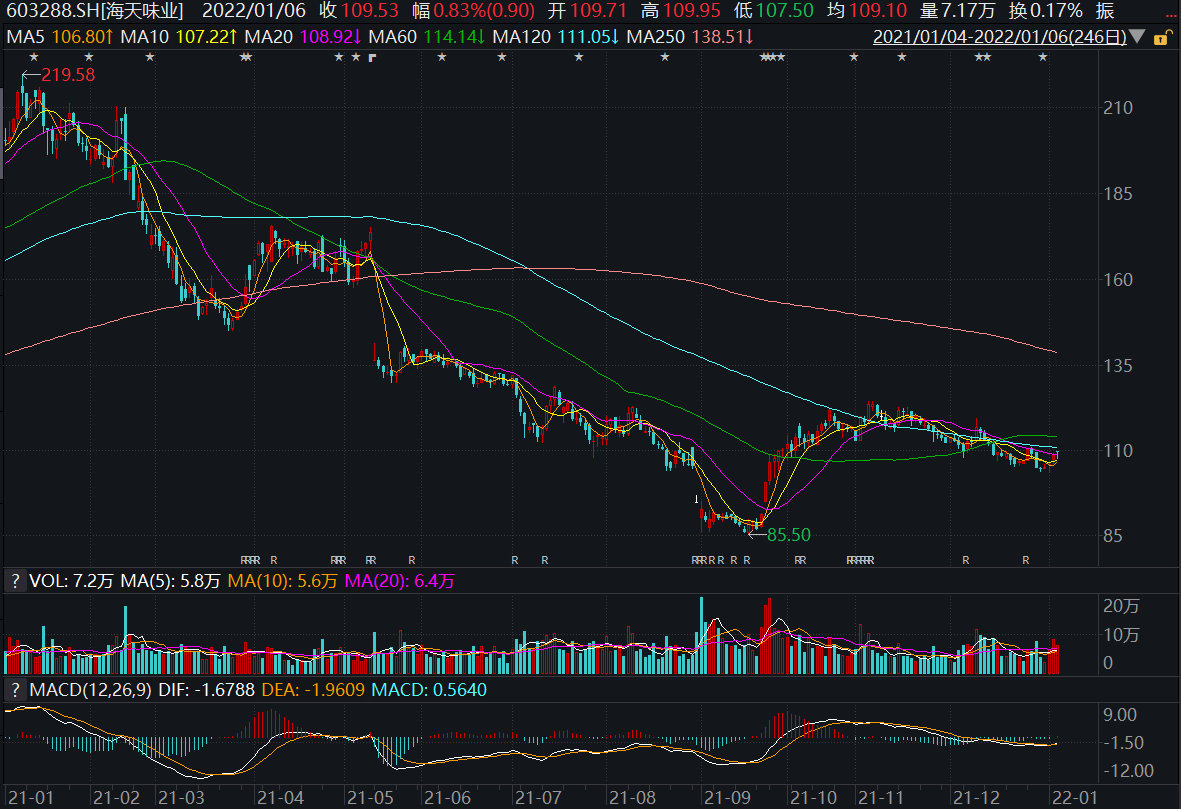Click the first star event marker at far left

(33, 57)
